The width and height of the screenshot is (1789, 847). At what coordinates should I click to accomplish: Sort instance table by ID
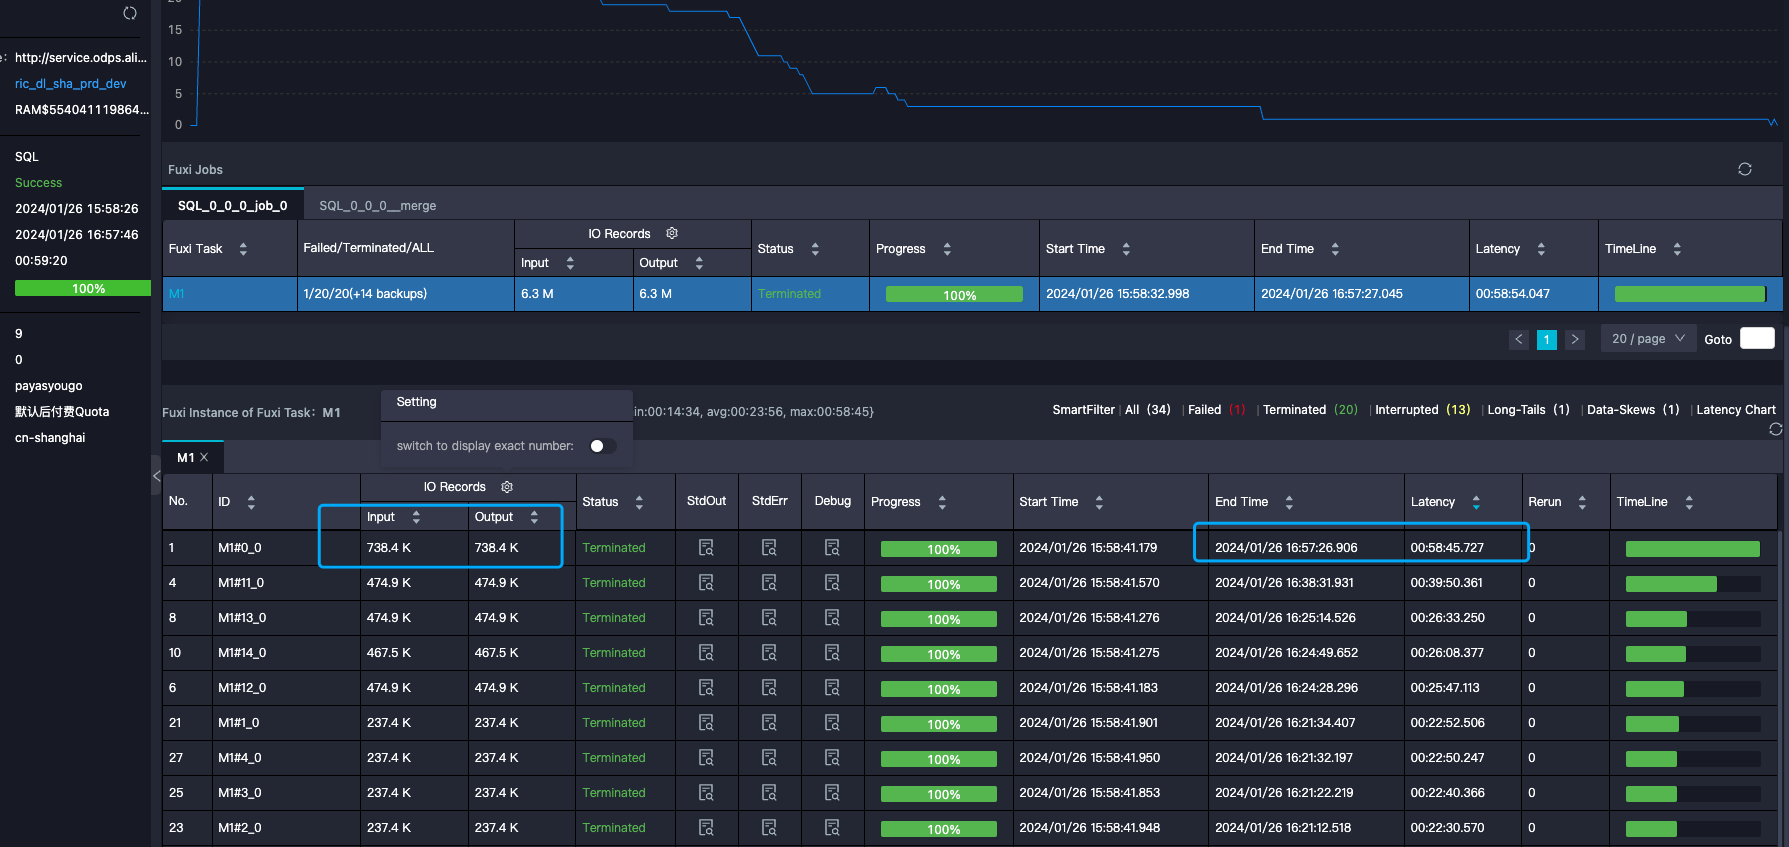(x=251, y=502)
